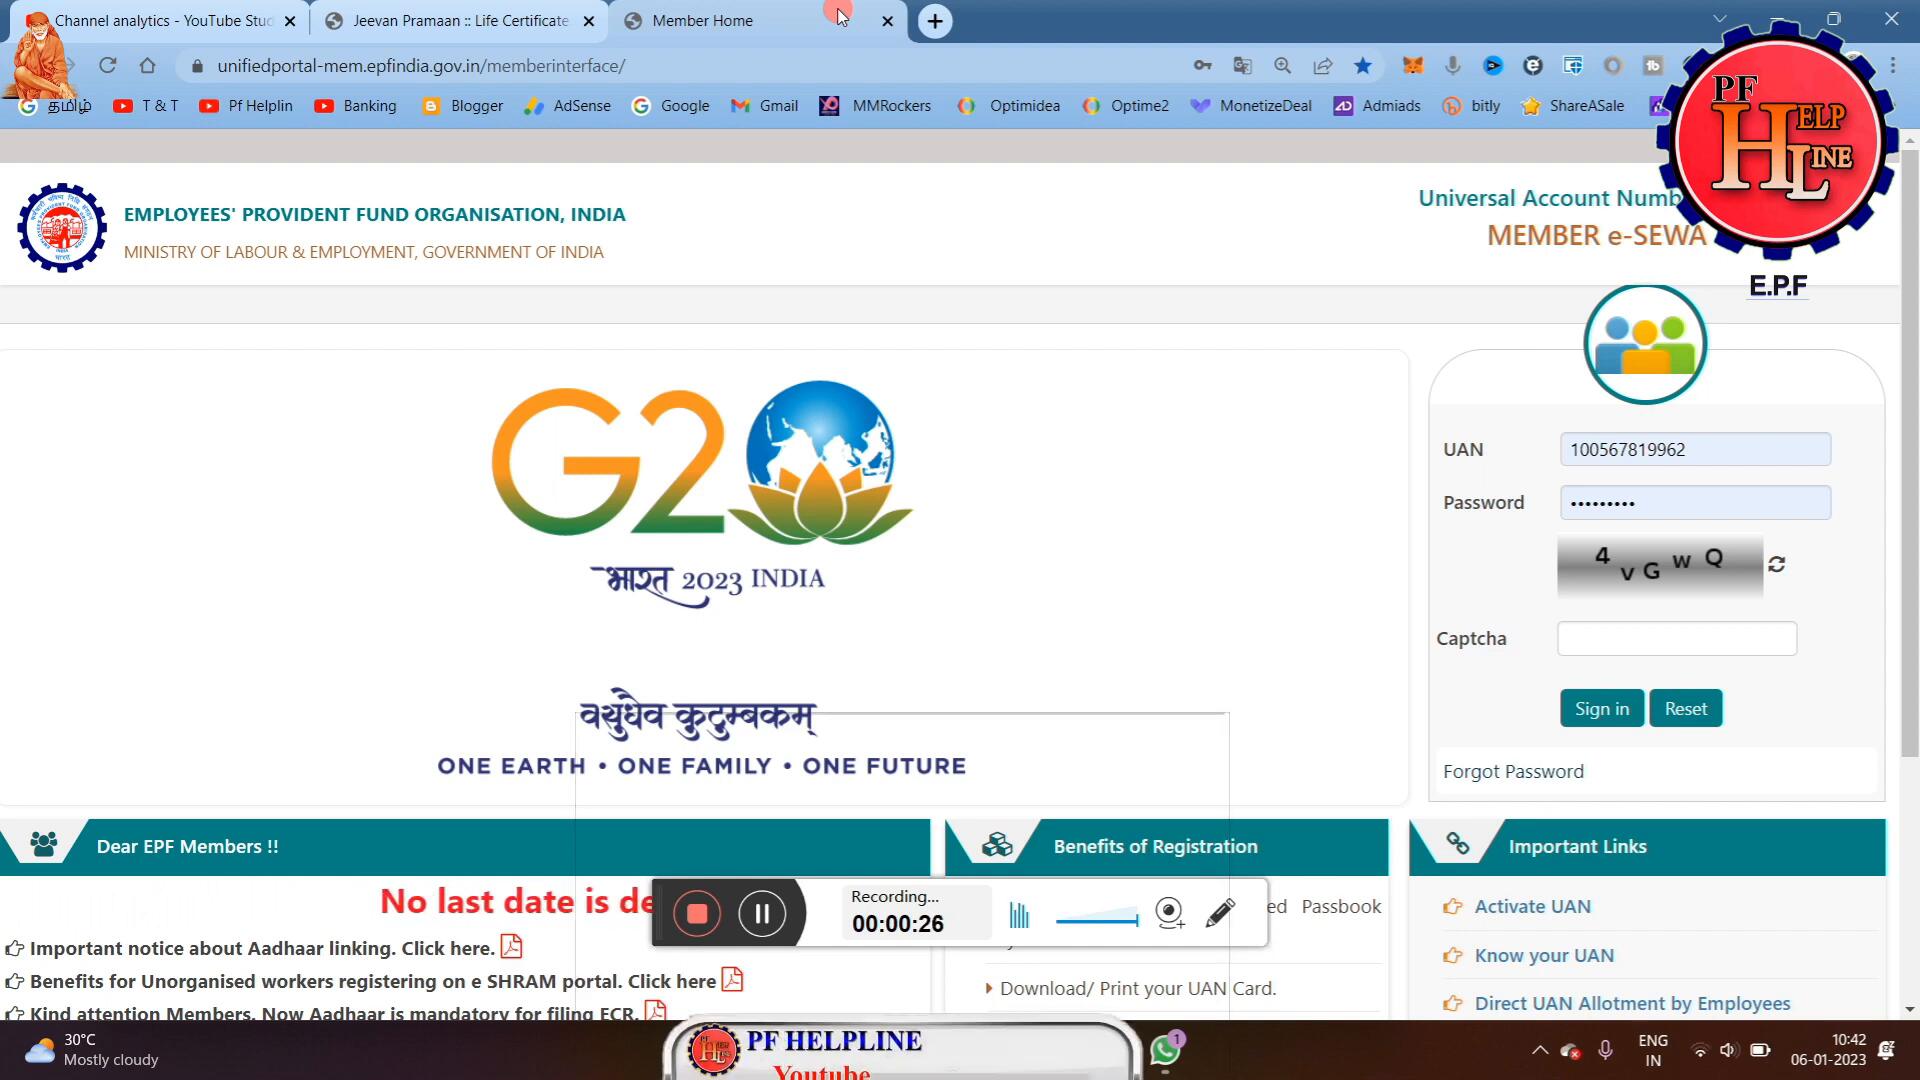Open Aadhaar linking notice PDF icon

click(x=511, y=946)
